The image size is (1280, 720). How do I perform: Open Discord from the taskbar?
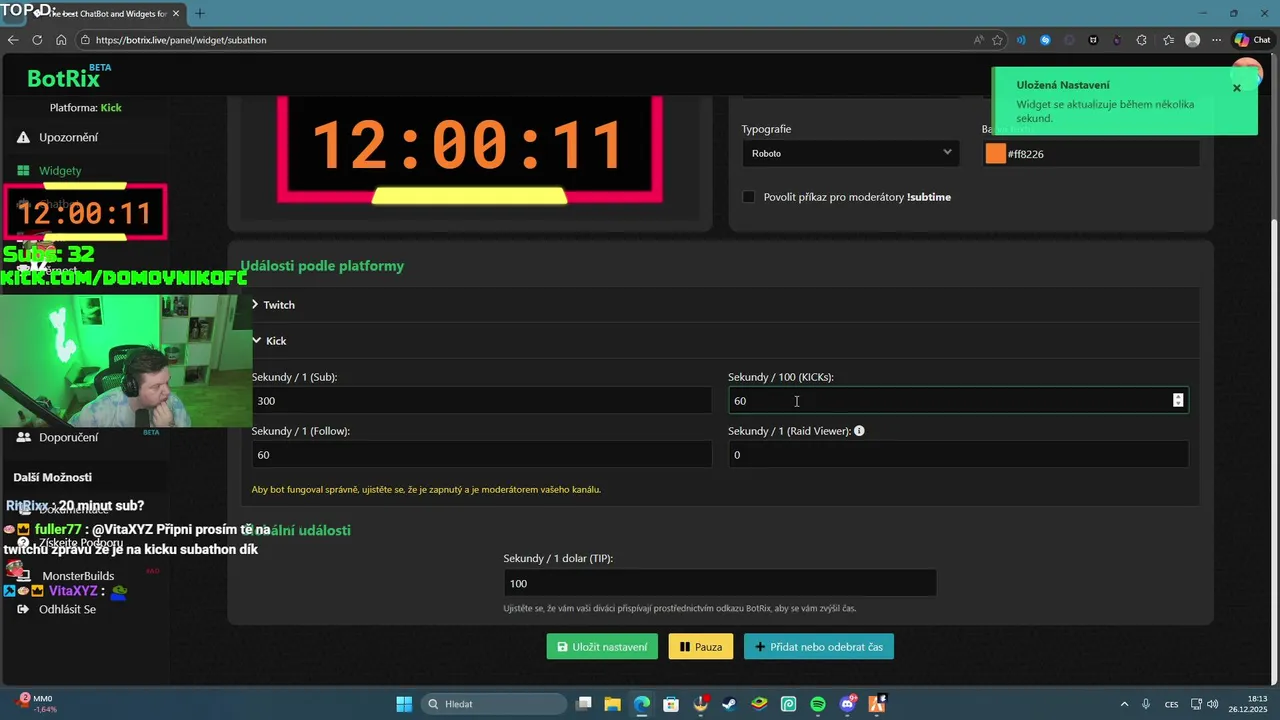coord(848,704)
